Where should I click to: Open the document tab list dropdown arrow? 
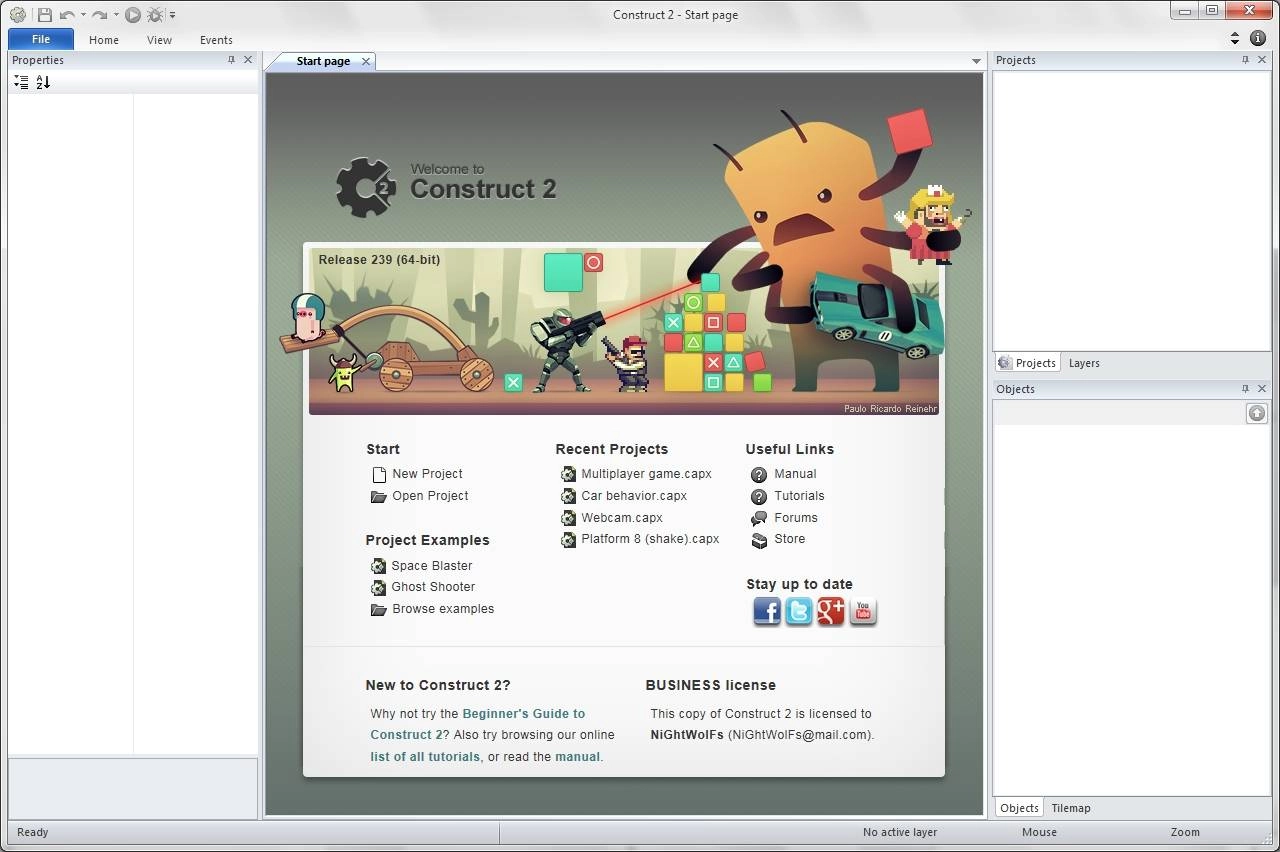pyautogui.click(x=976, y=61)
